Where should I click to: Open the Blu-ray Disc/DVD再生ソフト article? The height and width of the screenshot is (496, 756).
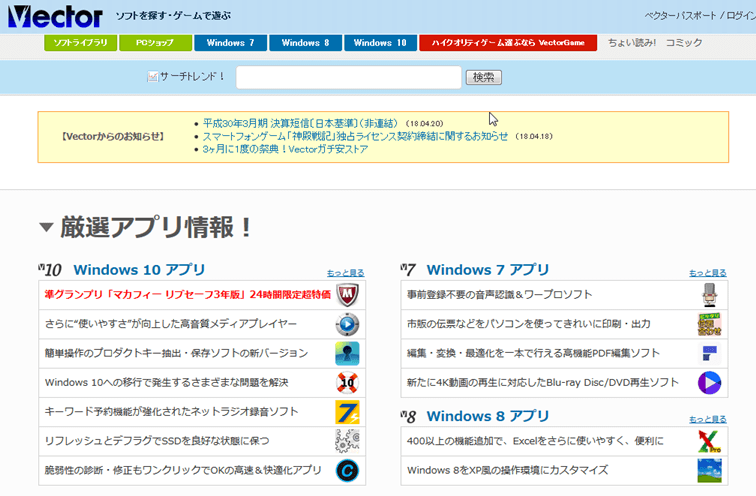point(542,383)
